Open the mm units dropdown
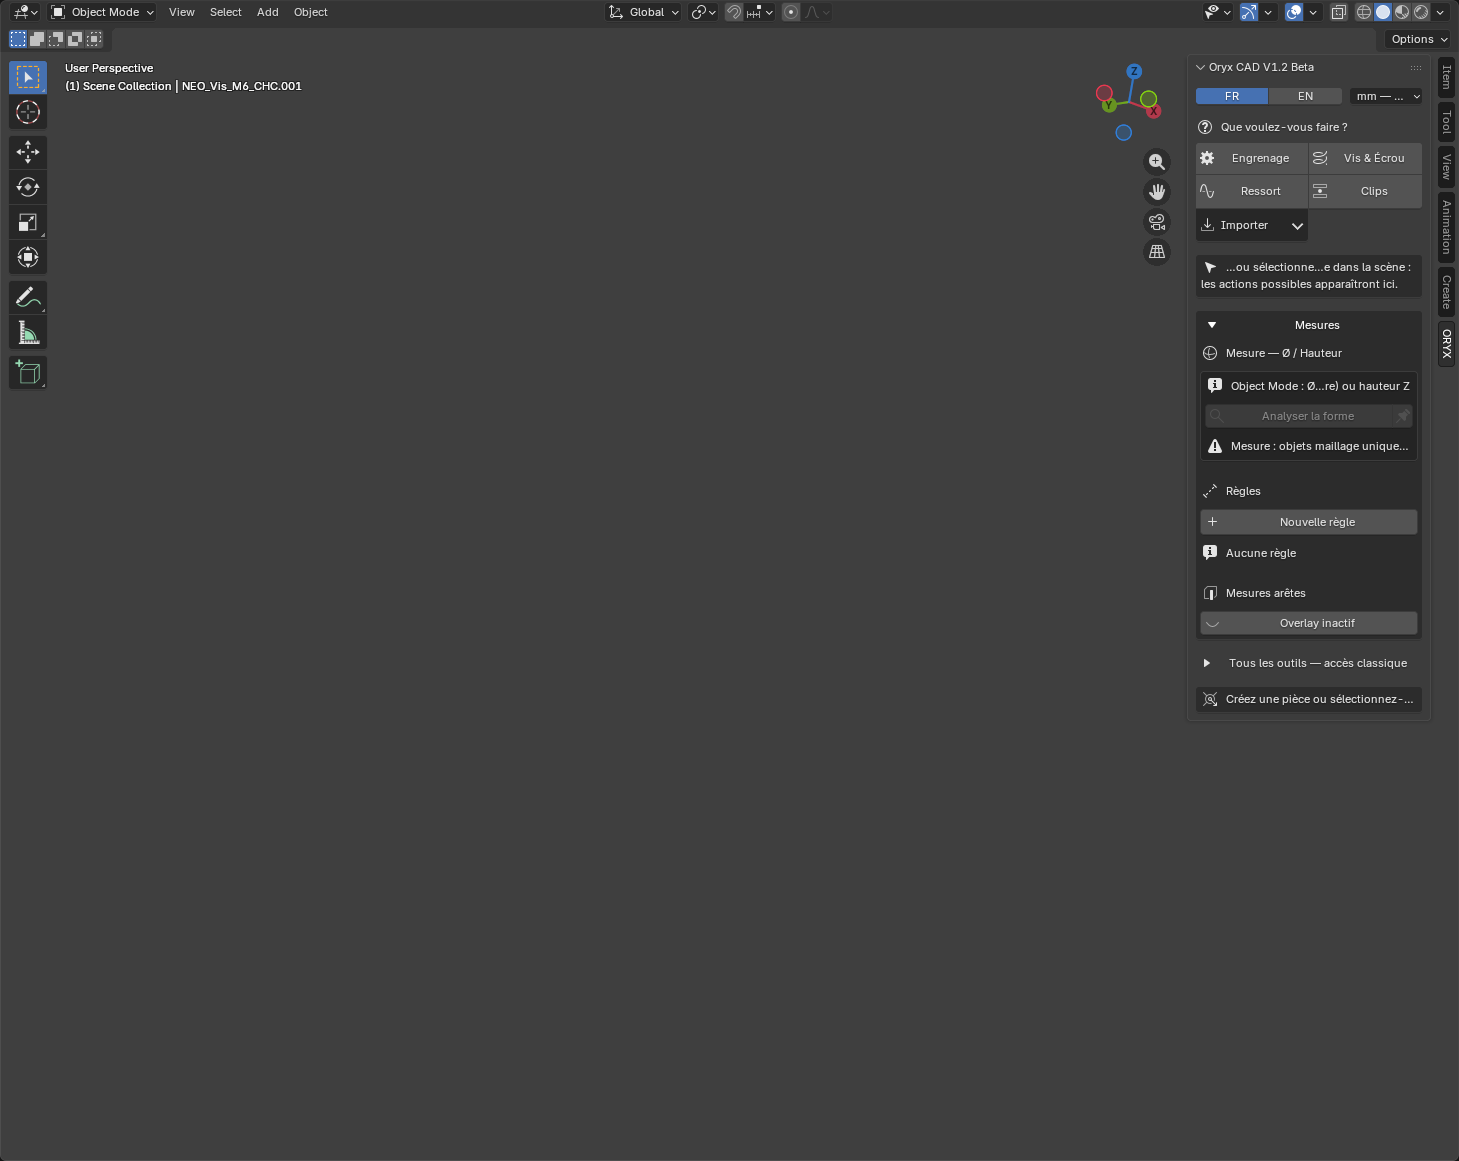The image size is (1459, 1161). coord(1386,96)
